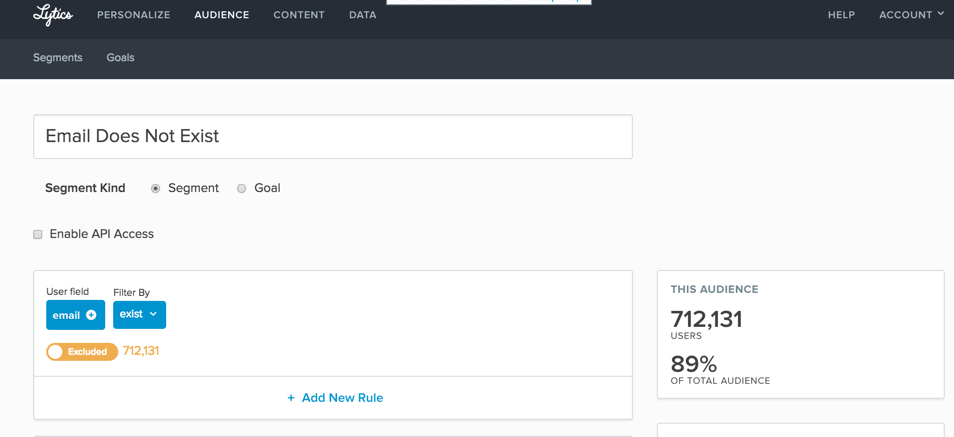The height and width of the screenshot is (437, 954).
Task: Open the ACCOUNT dropdown menu
Action: 911,15
